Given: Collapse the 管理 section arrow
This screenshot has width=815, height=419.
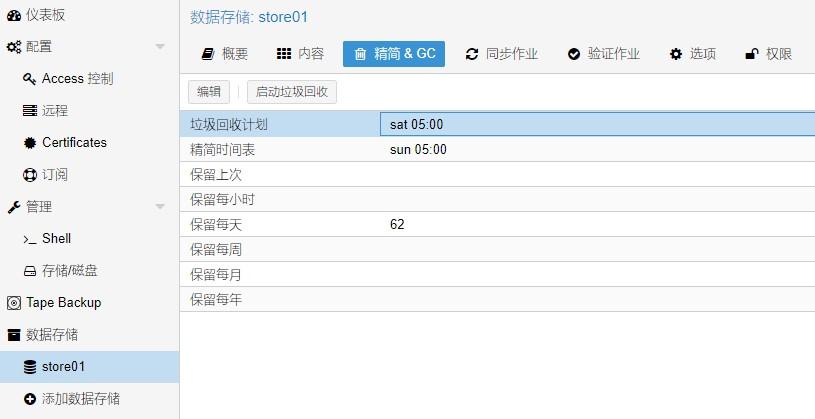Looking at the screenshot, I should [x=160, y=207].
